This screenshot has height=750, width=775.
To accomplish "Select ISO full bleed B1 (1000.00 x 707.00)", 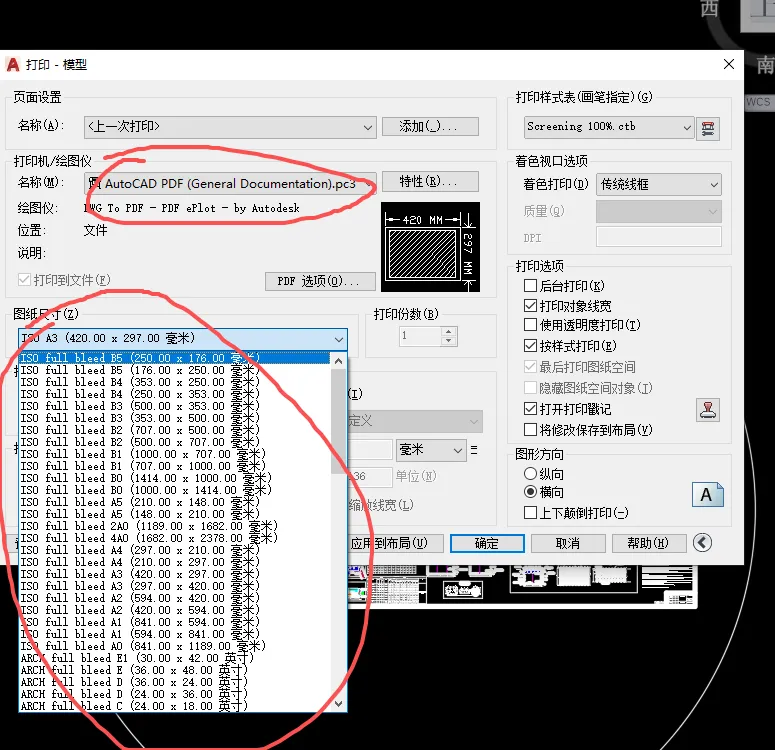I will pyautogui.click(x=174, y=453).
